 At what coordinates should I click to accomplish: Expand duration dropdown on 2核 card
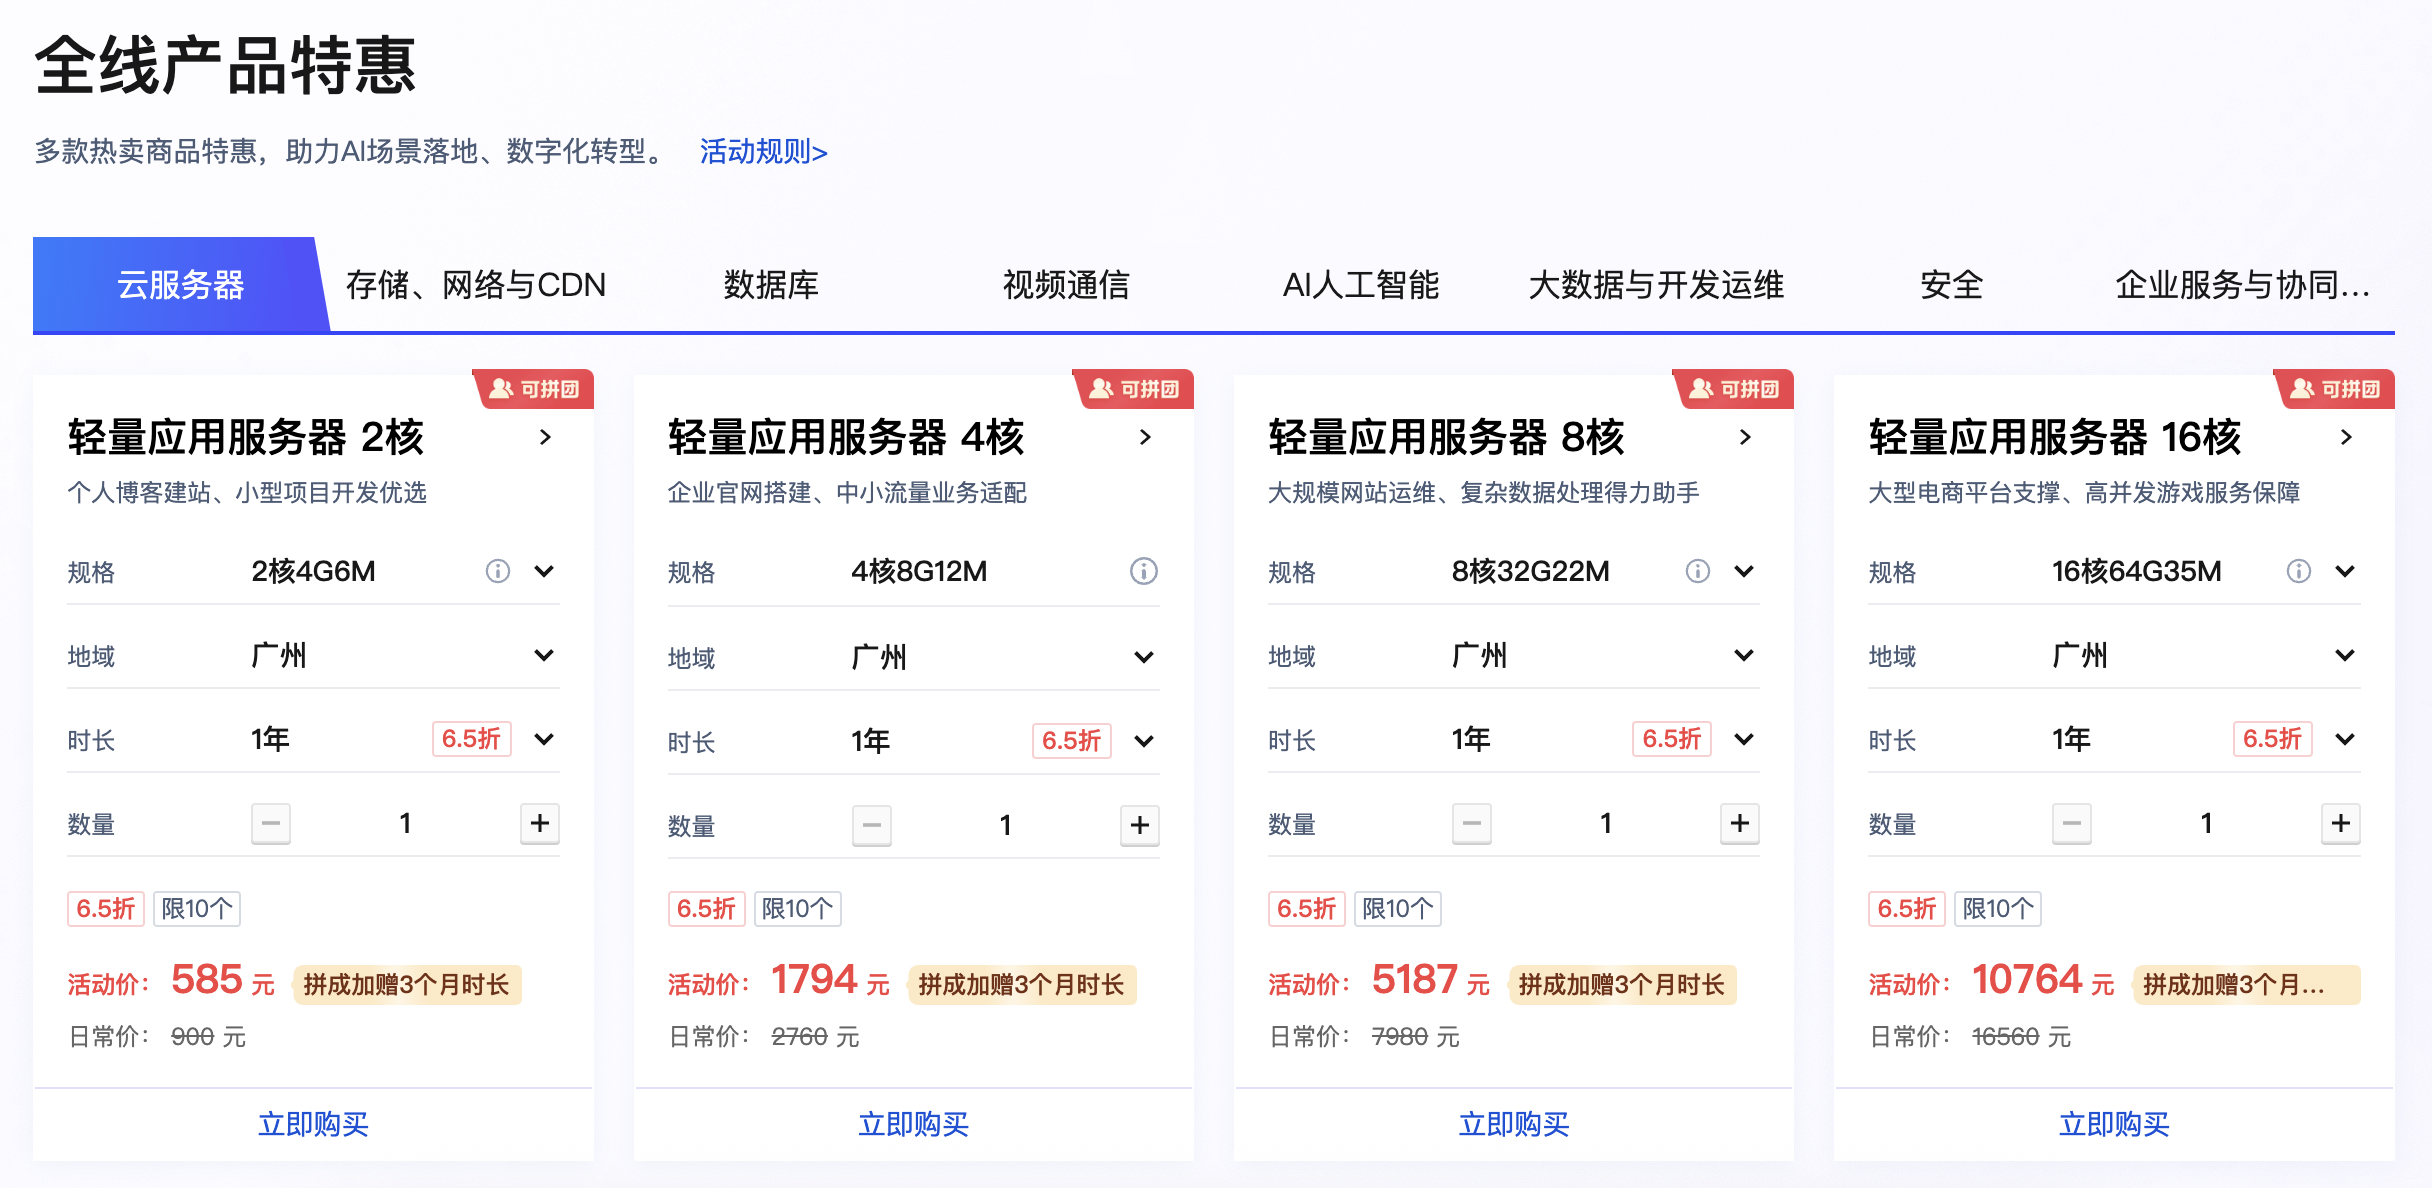pos(544,739)
